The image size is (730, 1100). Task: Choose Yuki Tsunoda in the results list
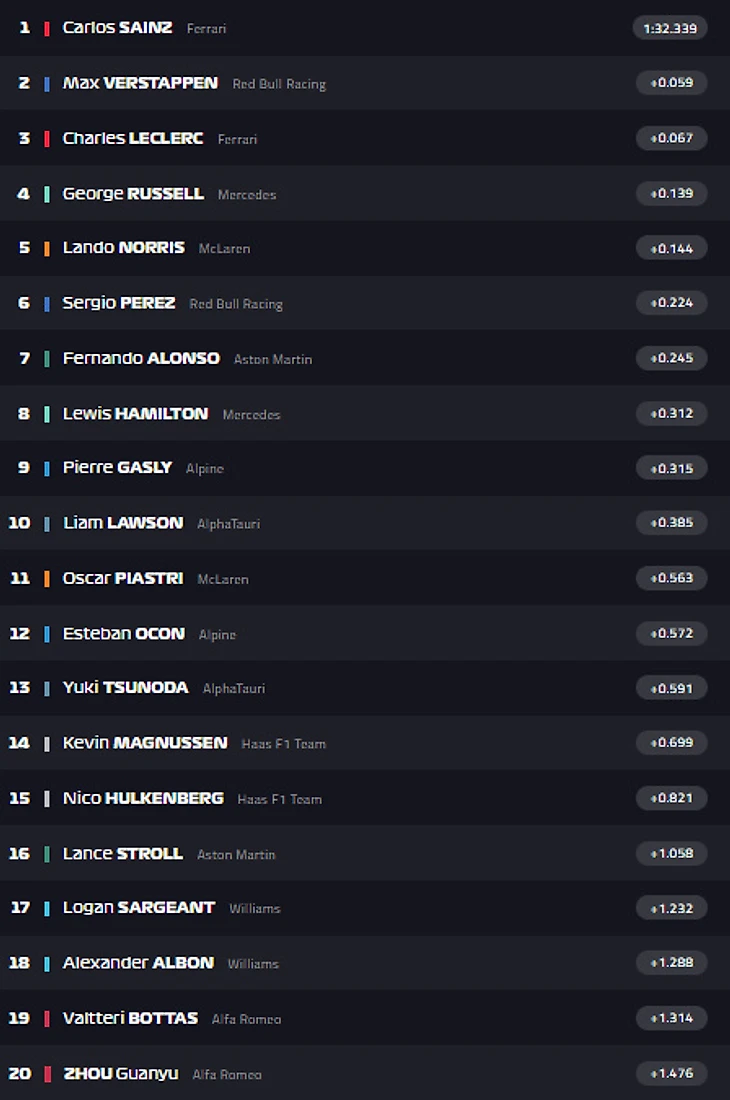tap(125, 688)
